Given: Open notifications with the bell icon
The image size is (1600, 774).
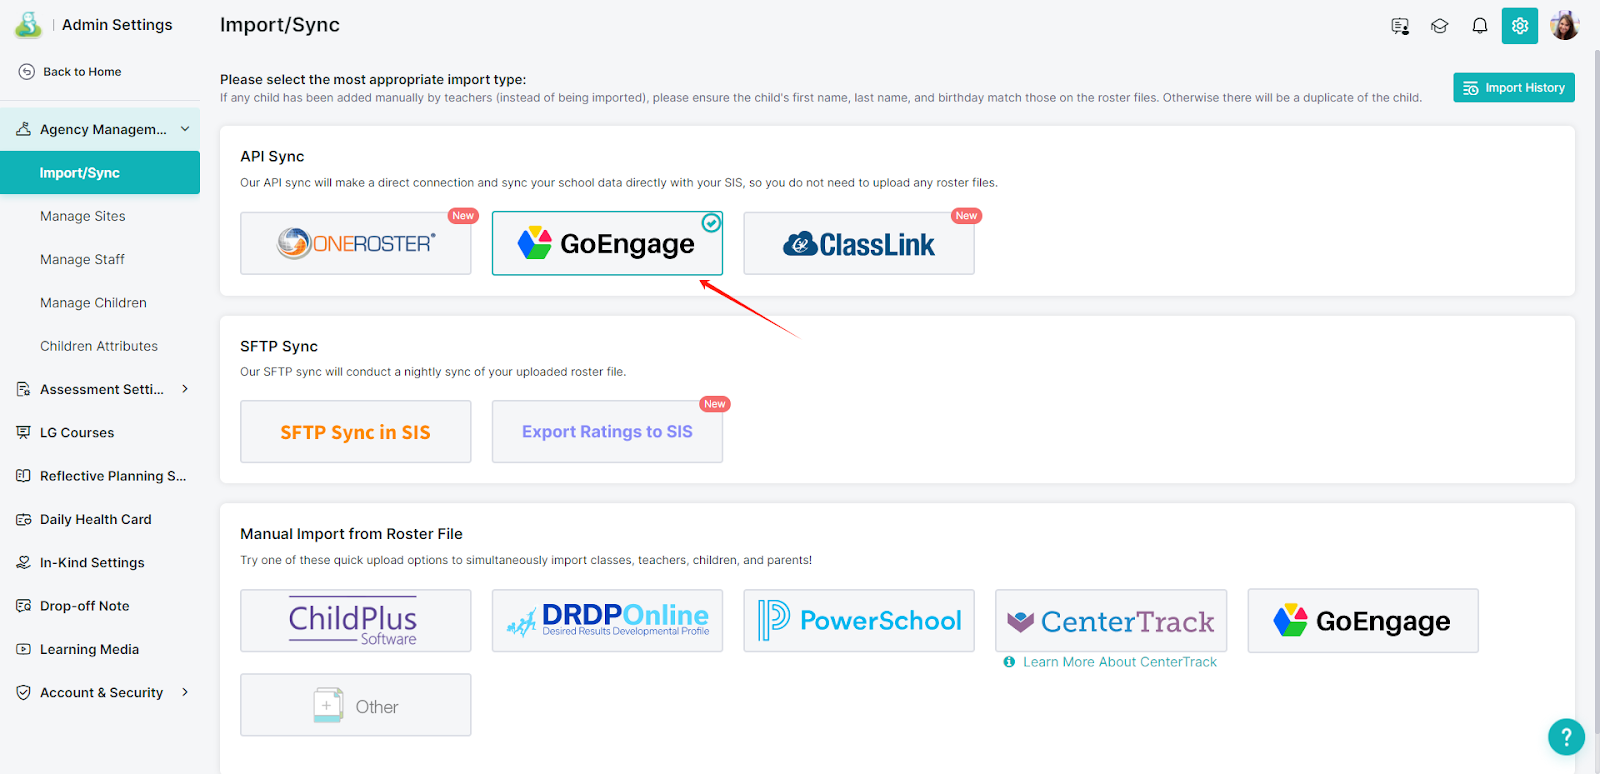Looking at the screenshot, I should (x=1480, y=26).
